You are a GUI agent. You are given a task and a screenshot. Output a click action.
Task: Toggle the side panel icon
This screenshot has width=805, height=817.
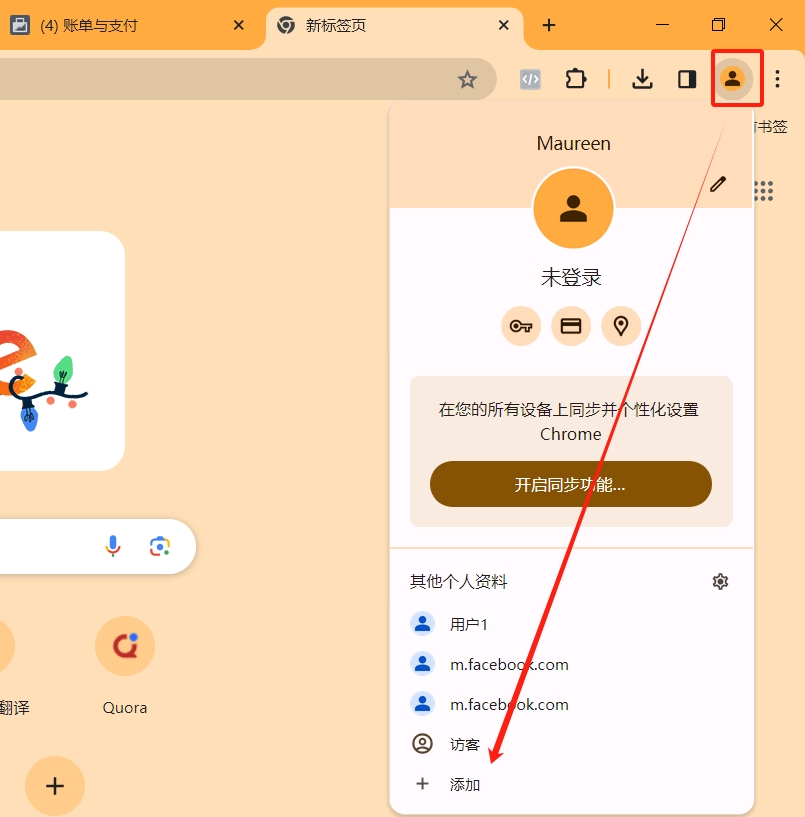pyautogui.click(x=687, y=79)
